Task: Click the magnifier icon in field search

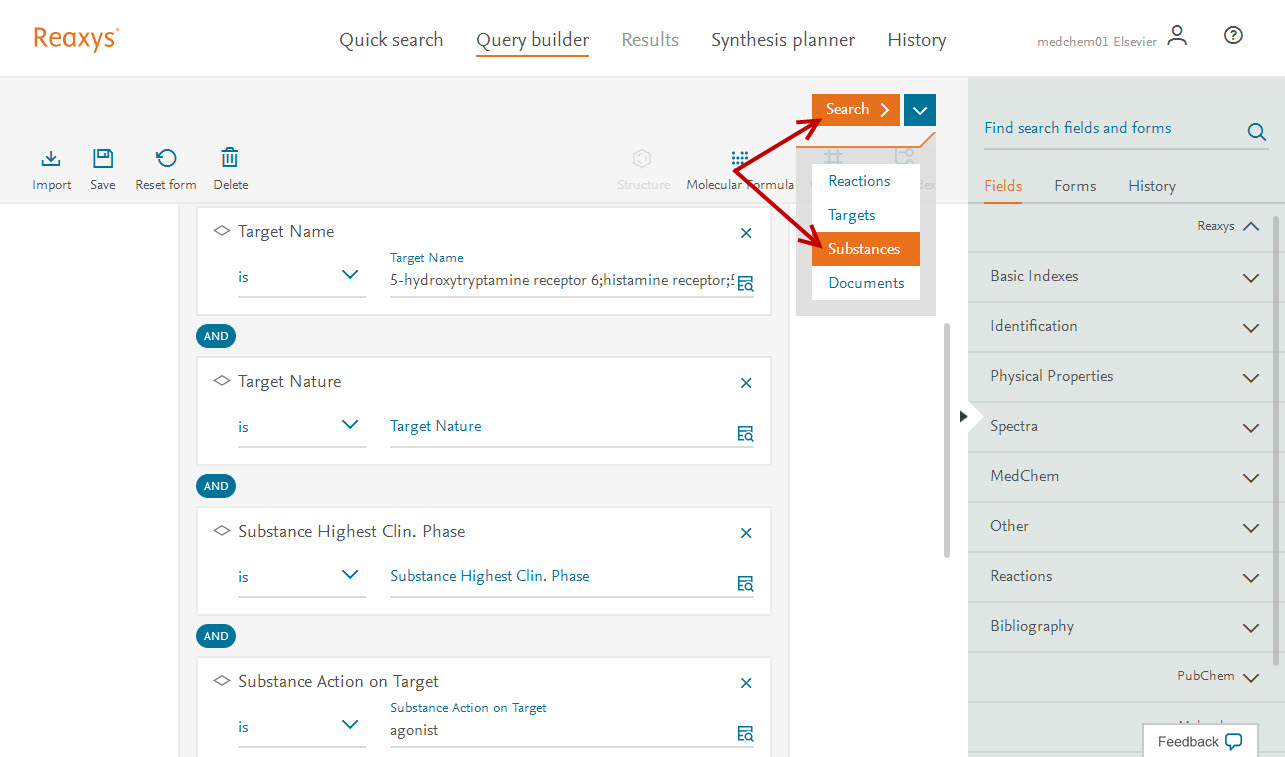Action: (1256, 132)
